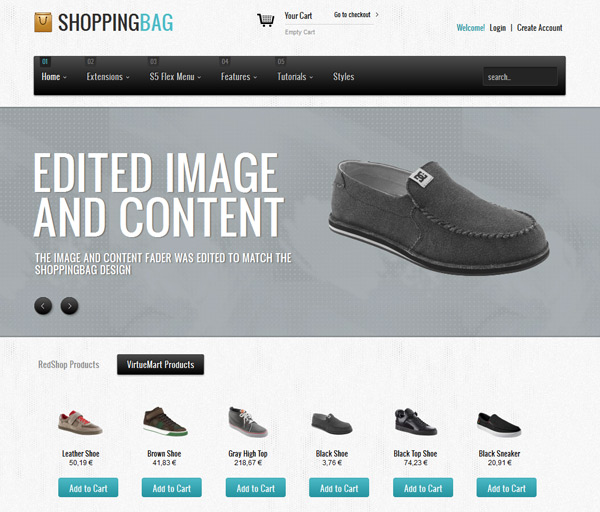600x512 pixels.
Task: Select the Black Sneaker product image
Action: pyautogui.click(x=499, y=424)
